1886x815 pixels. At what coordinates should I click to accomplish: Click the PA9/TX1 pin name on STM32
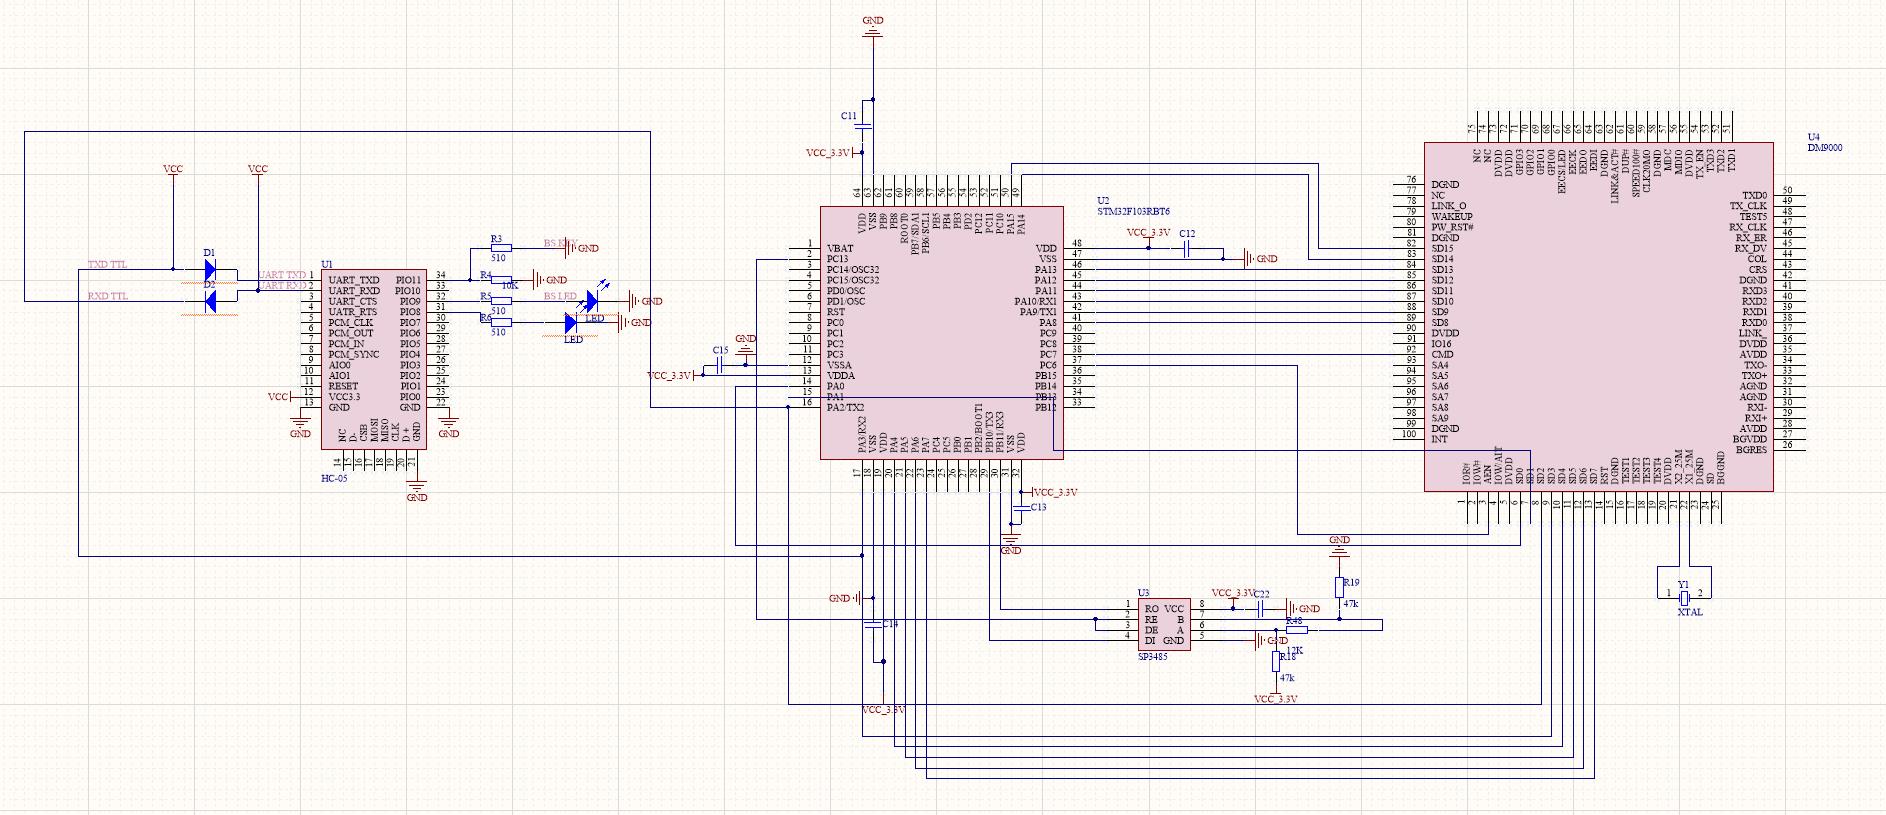coord(1038,312)
